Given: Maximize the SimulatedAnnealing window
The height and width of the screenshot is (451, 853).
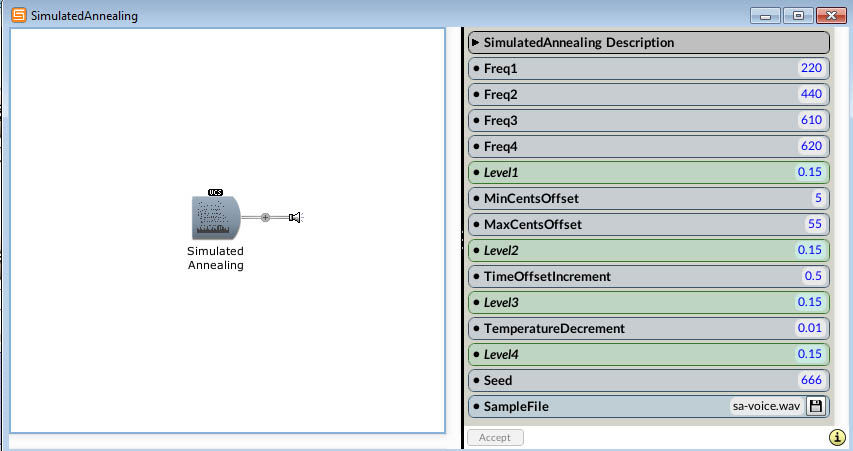Looking at the screenshot, I should click(798, 15).
